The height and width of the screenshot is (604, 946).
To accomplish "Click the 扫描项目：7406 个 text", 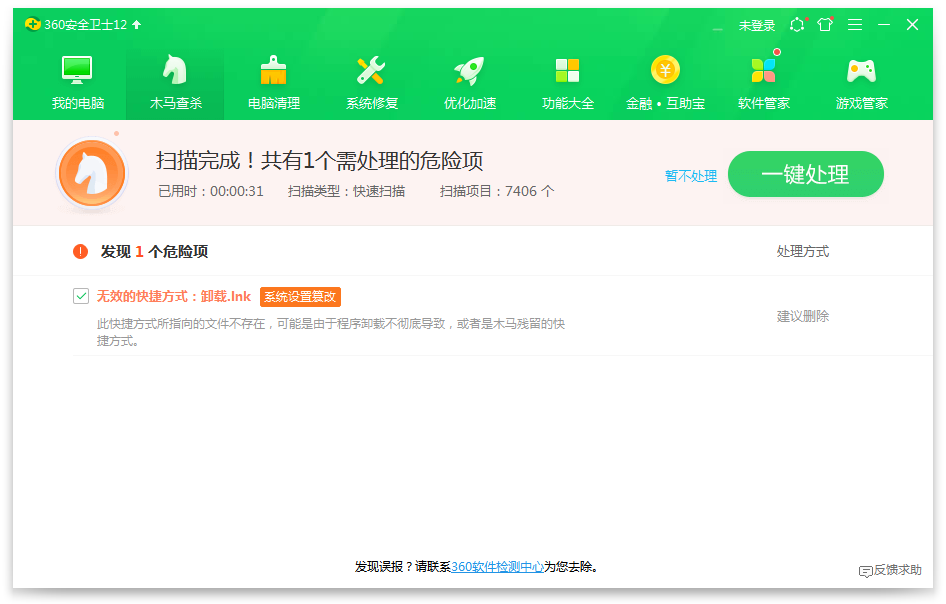I will [497, 191].
